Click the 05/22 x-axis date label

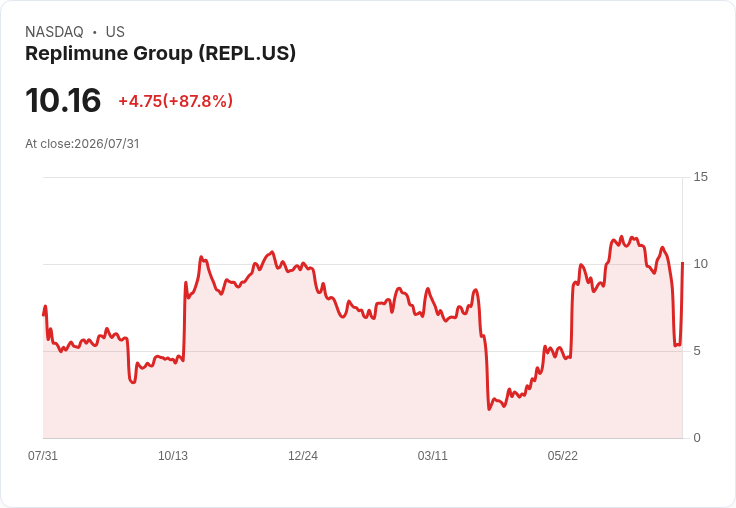[x=562, y=455]
